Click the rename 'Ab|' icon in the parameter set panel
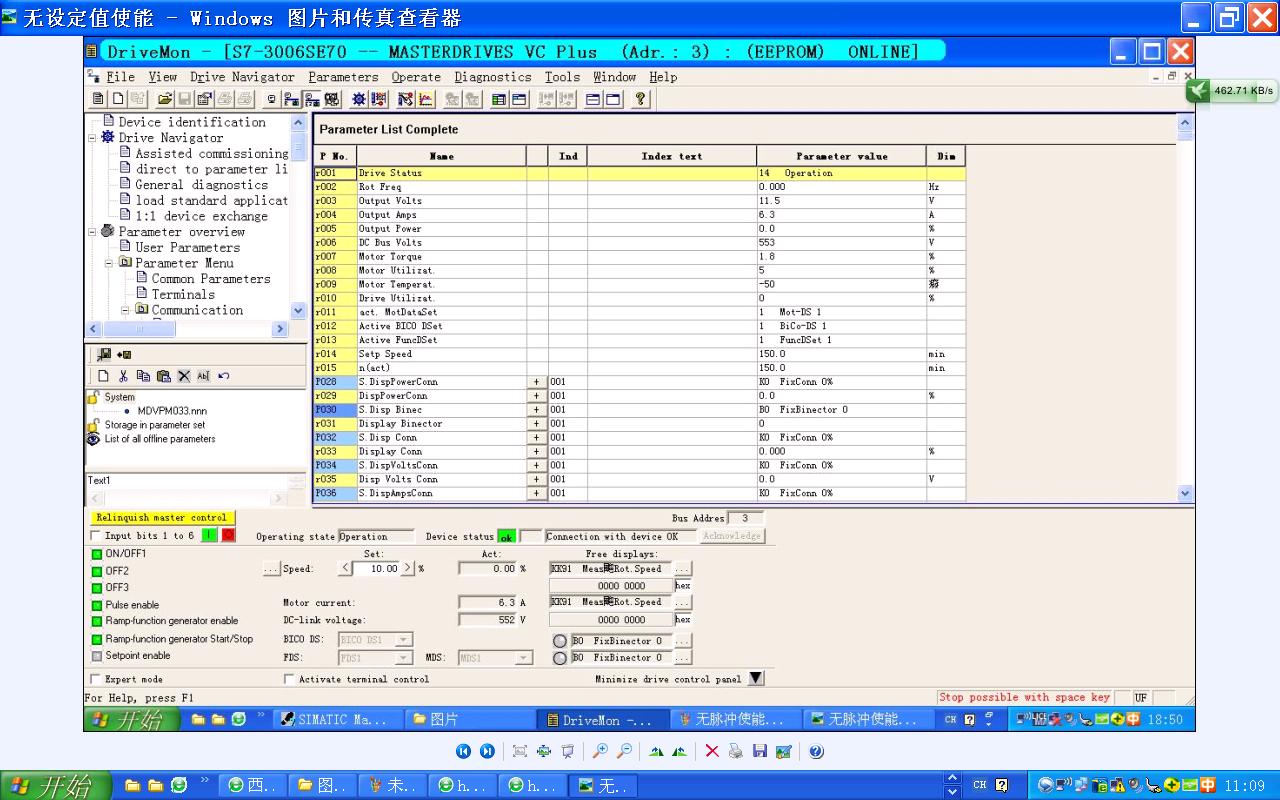 point(203,376)
